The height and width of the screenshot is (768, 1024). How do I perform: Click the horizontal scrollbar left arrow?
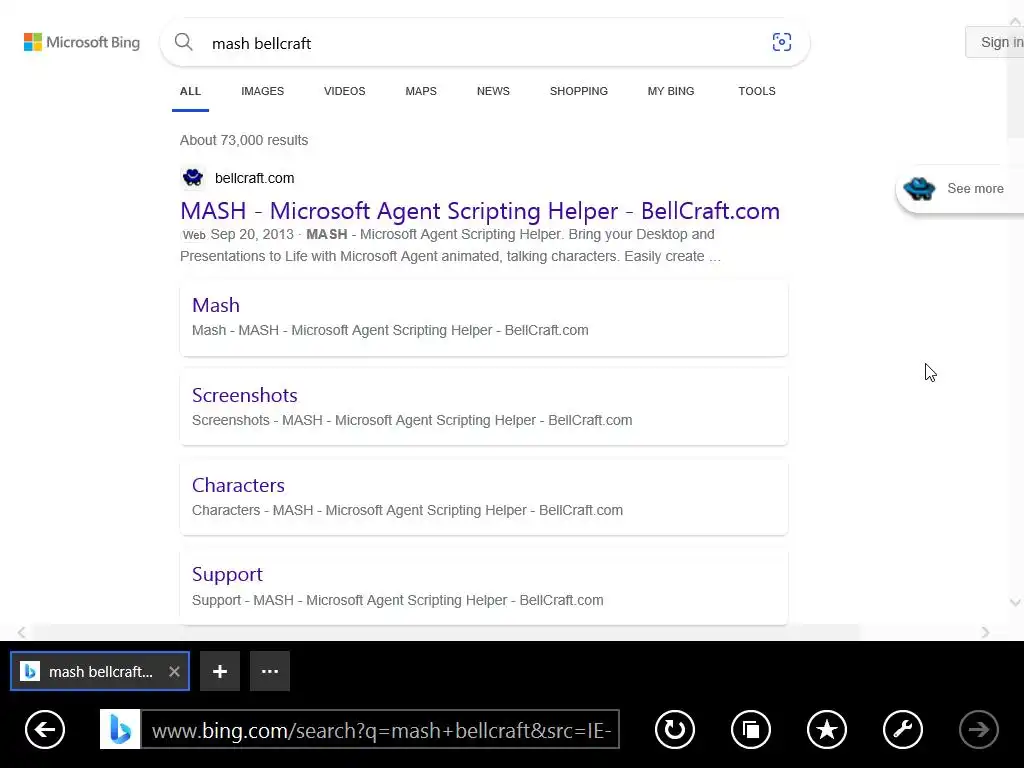pyautogui.click(x=22, y=632)
